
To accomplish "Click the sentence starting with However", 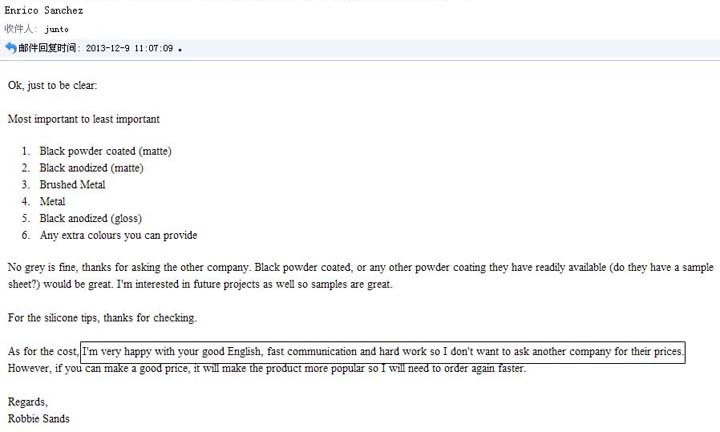I will coord(267,368).
